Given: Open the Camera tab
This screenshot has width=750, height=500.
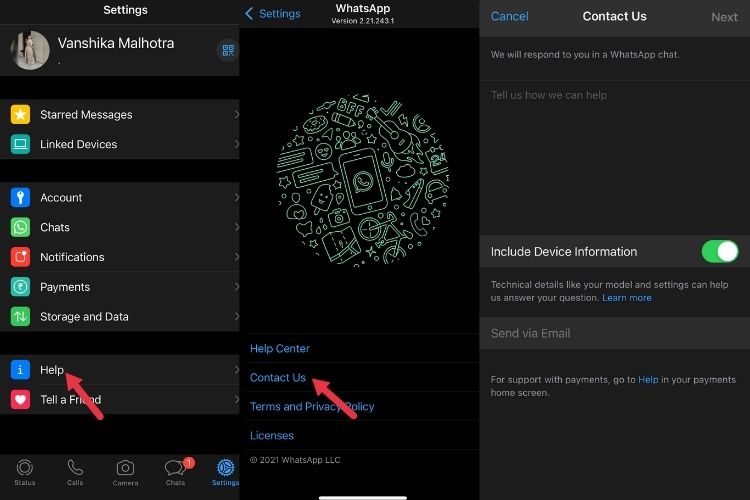Looking at the screenshot, I should tap(125, 473).
